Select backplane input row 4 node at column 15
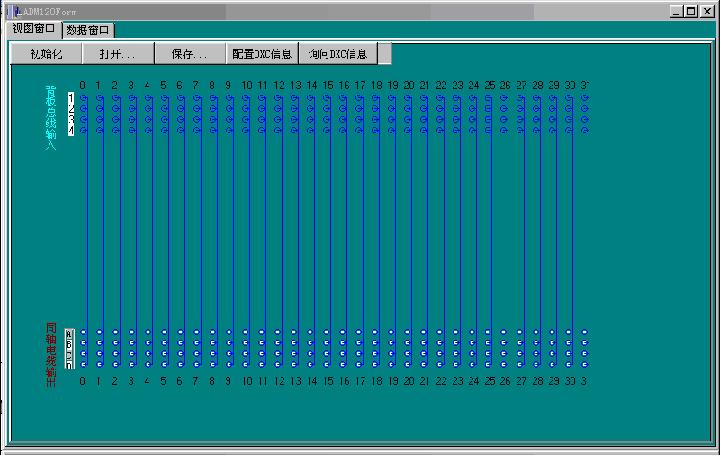 point(327,131)
